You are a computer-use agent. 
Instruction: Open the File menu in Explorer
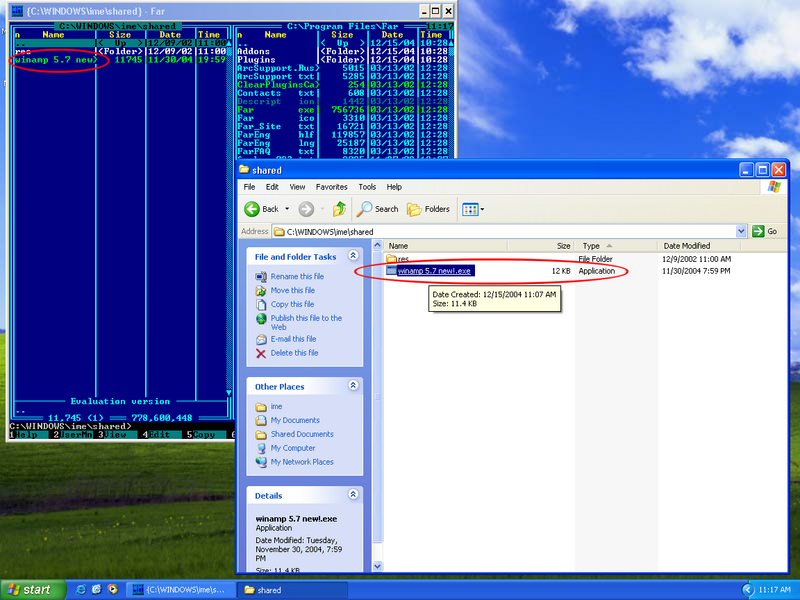[249, 187]
